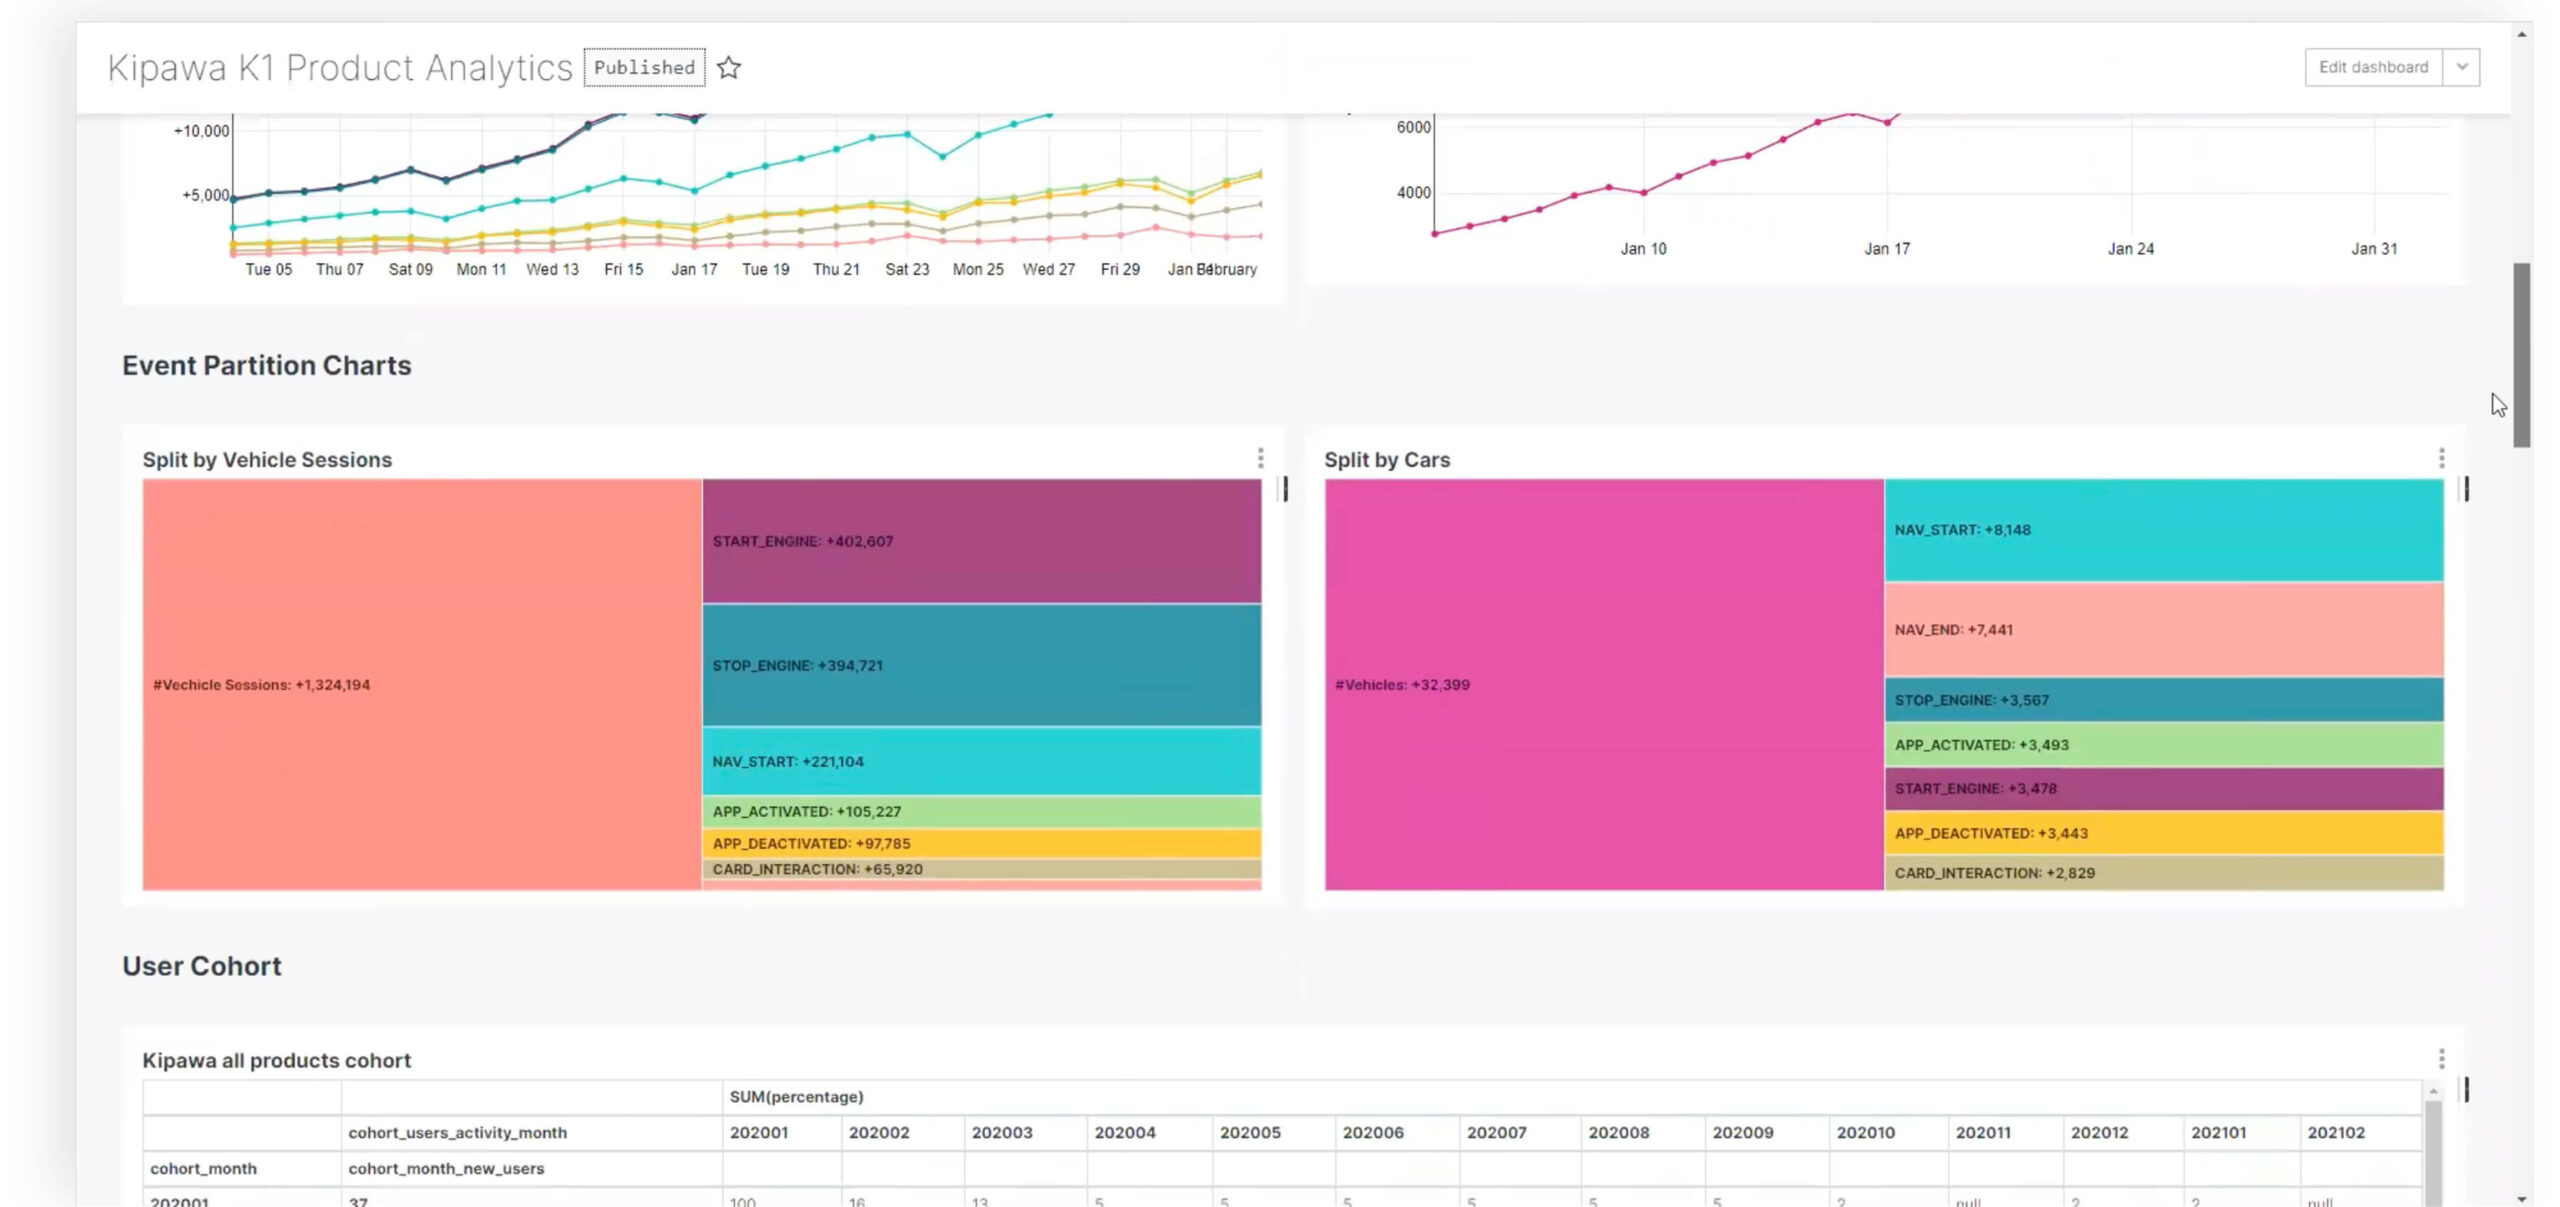Open Split by Vehicle Sessions options menu
Viewport: 2560px width, 1207px height.
(x=1260, y=458)
